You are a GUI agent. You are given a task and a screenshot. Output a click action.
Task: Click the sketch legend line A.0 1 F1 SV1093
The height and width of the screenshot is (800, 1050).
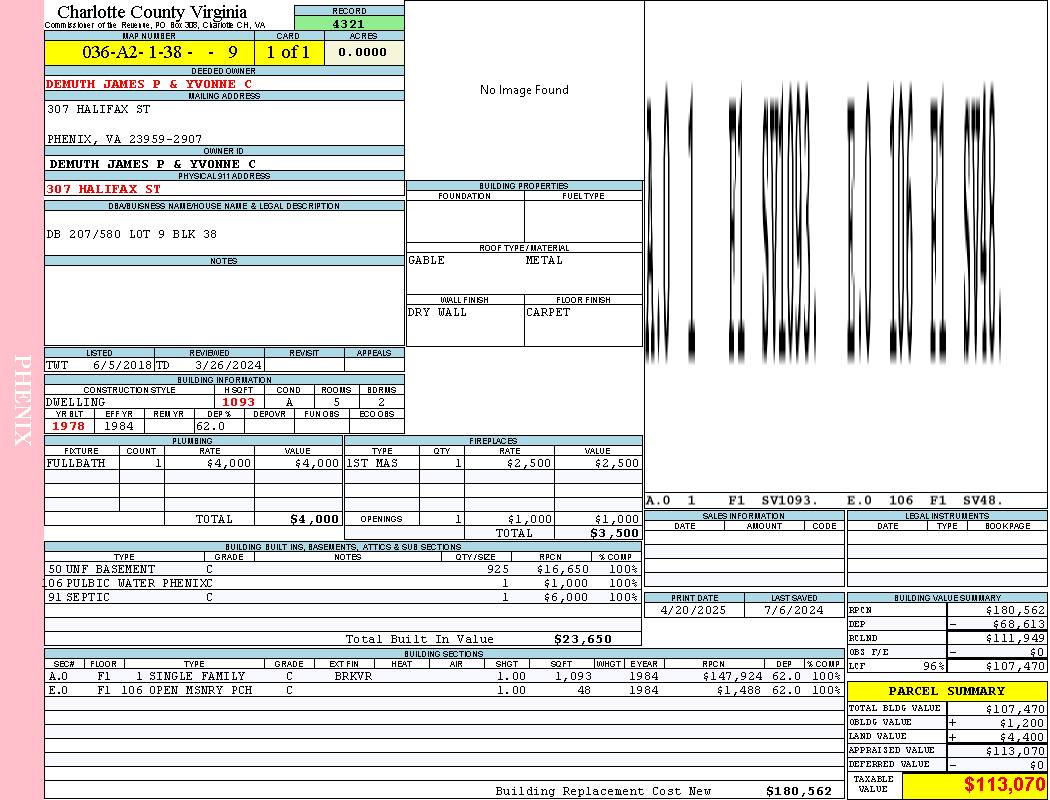coord(732,500)
